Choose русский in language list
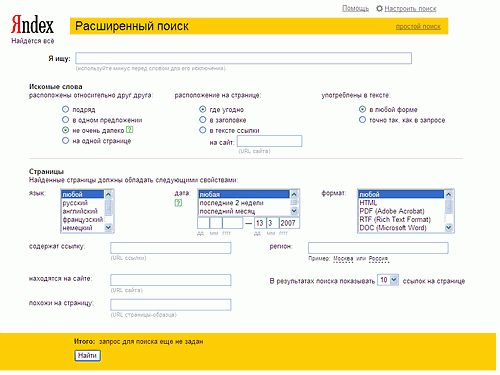Screen dimensions: 500x375 [x=83, y=203]
